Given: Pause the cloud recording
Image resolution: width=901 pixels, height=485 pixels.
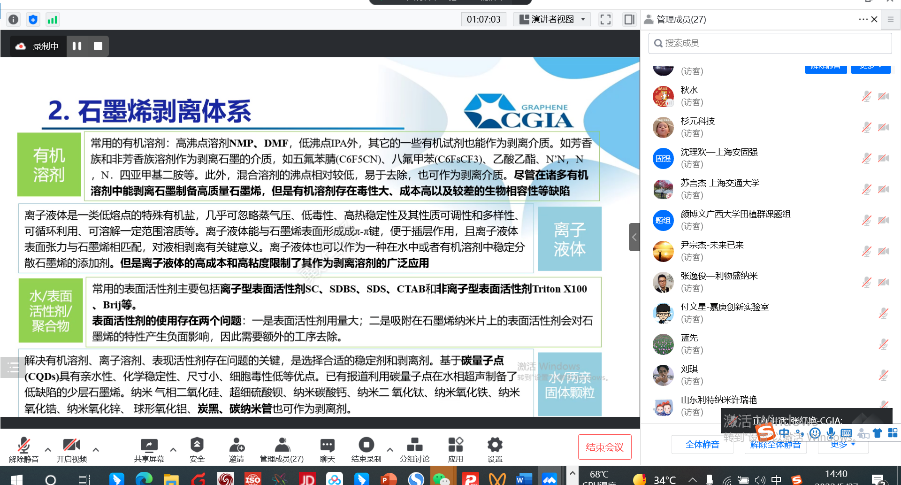Looking at the screenshot, I should 77,46.
